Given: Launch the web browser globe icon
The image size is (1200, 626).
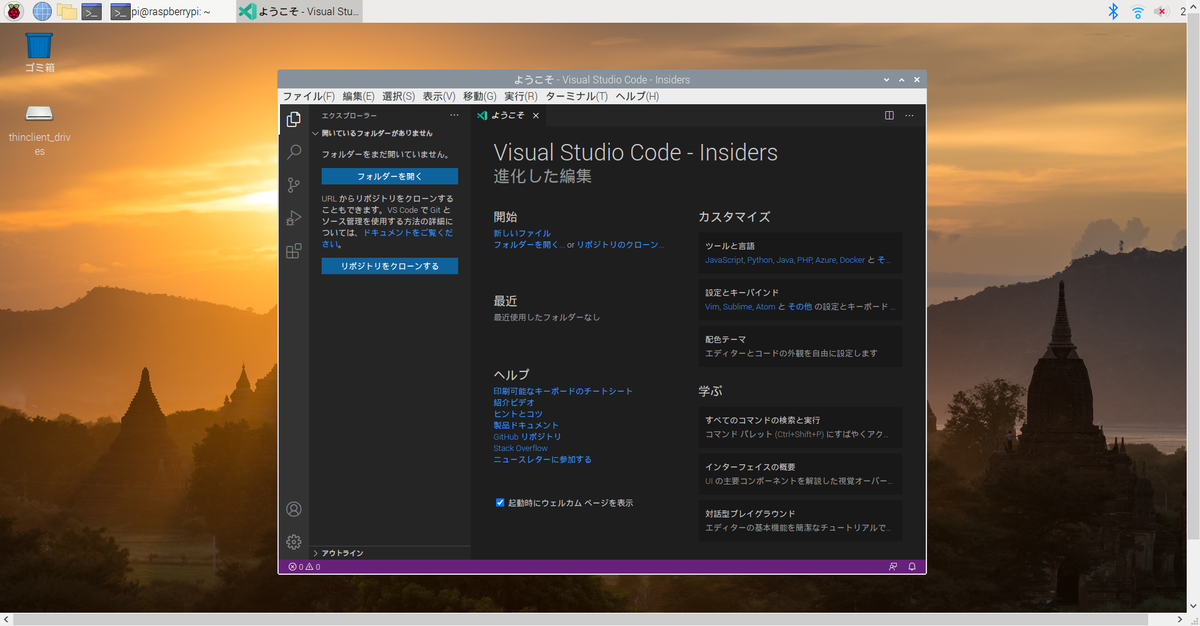Looking at the screenshot, I should pyautogui.click(x=42, y=11).
